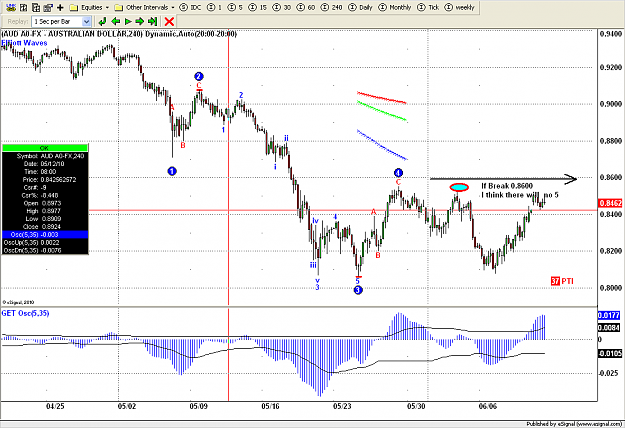Viewport: 625px width, 428px height.
Task: Select the IDC symbol shortcut
Action: [191, 7]
